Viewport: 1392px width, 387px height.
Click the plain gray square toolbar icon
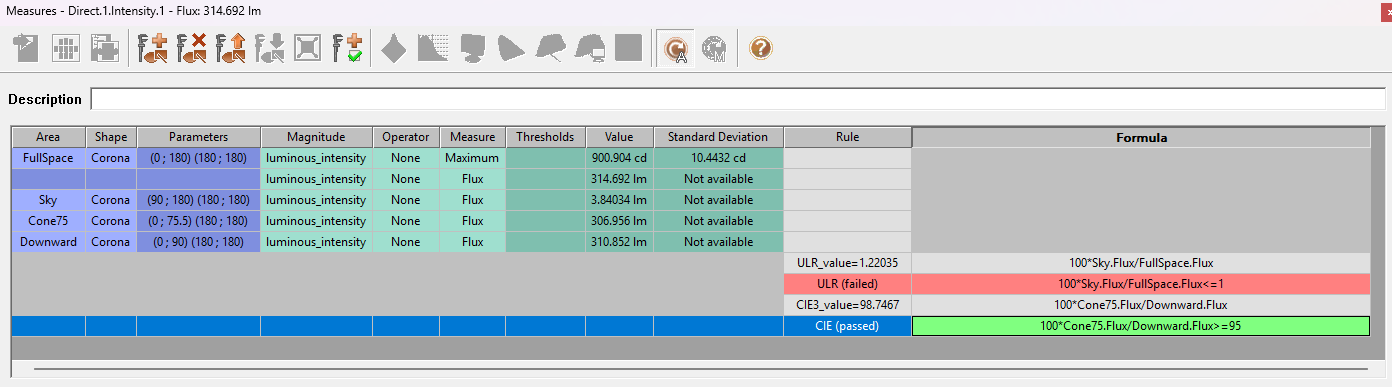pyautogui.click(x=628, y=47)
